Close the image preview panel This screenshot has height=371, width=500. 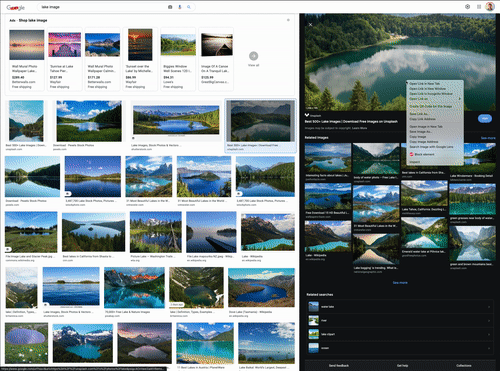coord(310,24)
